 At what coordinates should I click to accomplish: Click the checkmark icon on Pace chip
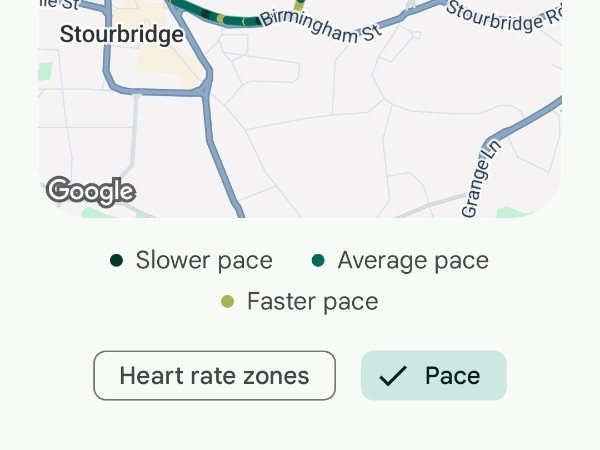point(393,376)
